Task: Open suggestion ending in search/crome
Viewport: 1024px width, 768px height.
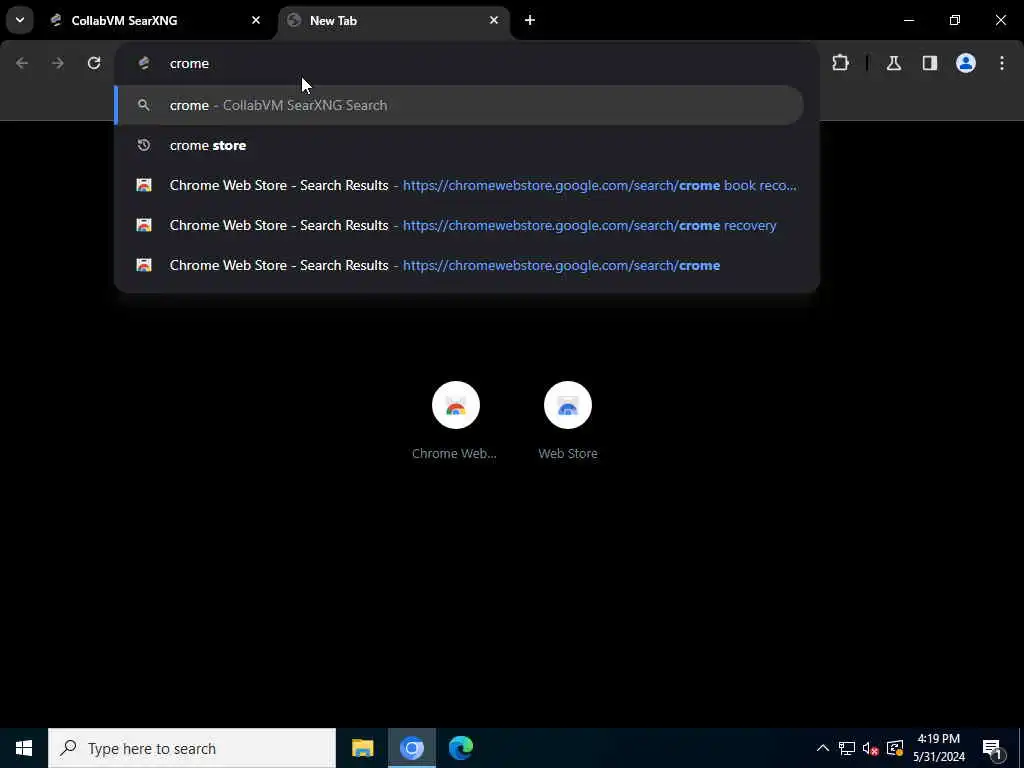Action: click(x=467, y=265)
